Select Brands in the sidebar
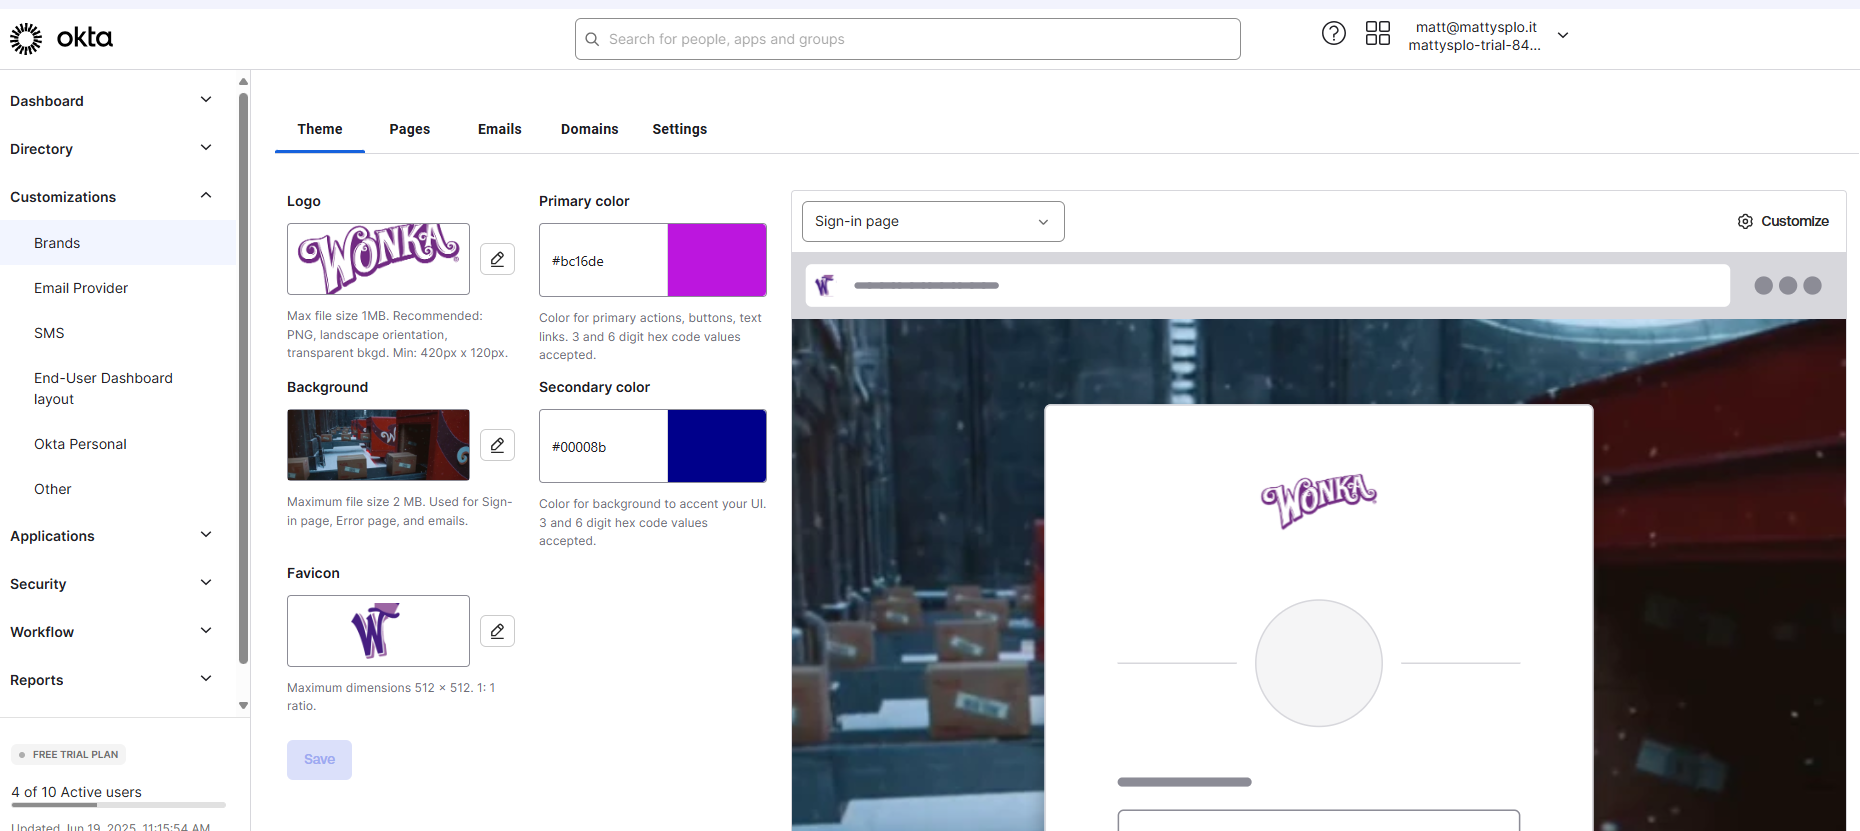 [118, 243]
